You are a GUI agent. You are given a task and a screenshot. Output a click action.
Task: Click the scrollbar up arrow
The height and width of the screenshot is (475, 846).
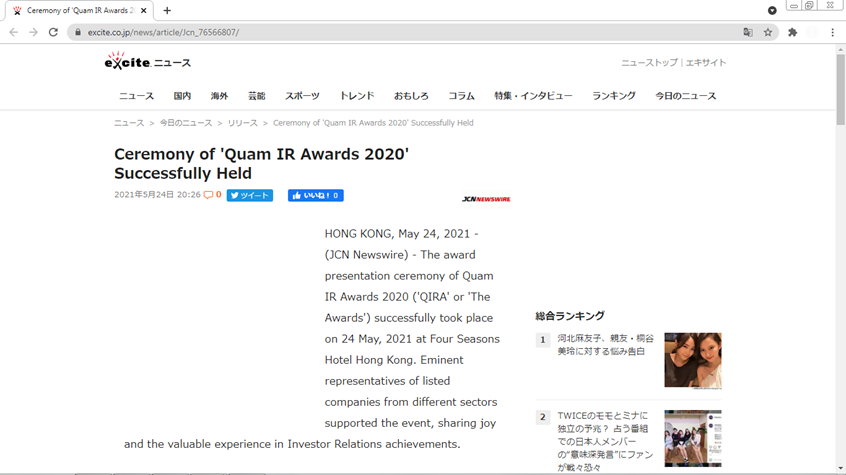841,50
